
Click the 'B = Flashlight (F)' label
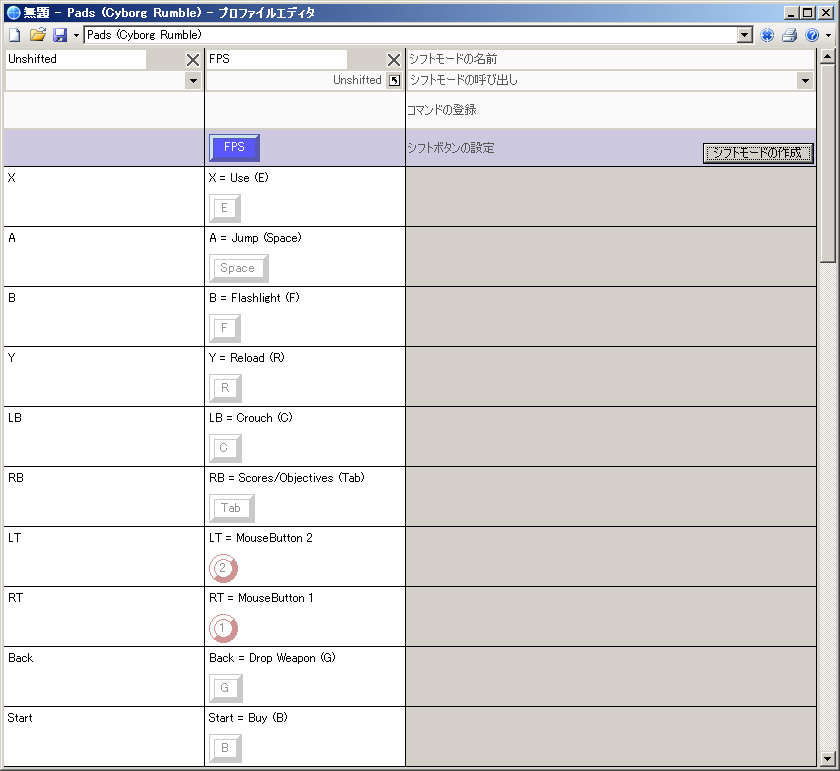click(254, 298)
